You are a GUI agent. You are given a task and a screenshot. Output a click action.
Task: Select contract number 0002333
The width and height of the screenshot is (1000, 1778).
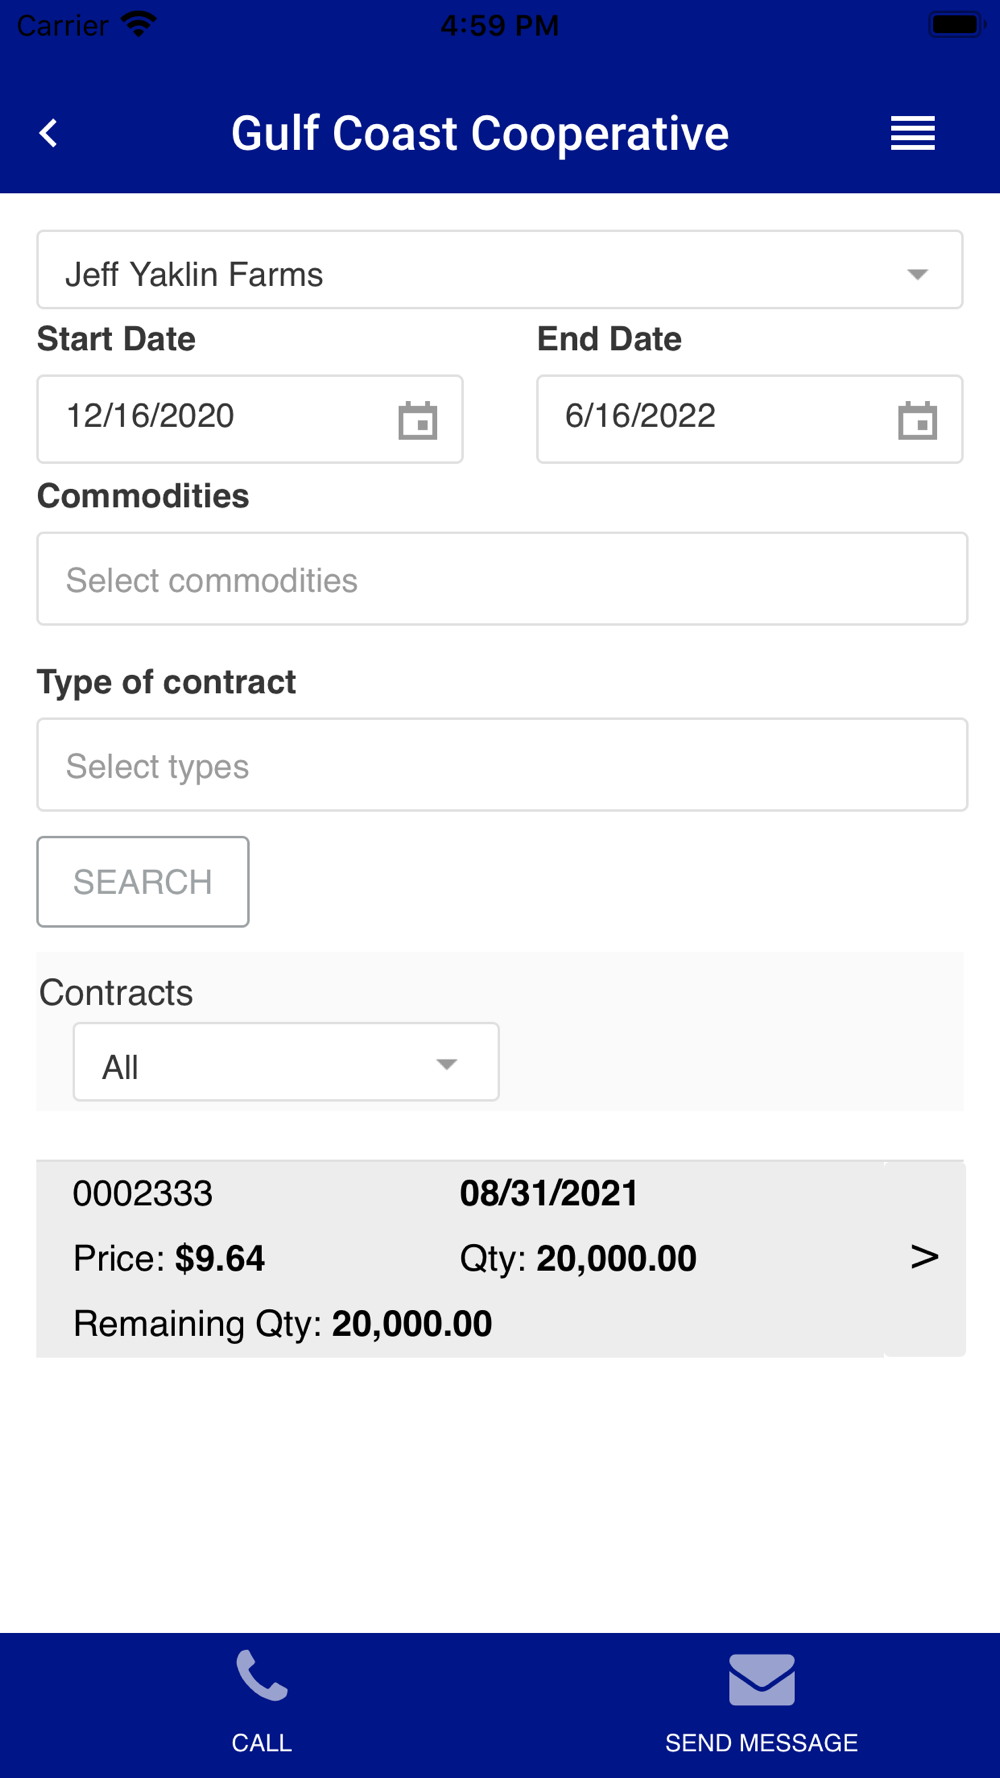(143, 1193)
